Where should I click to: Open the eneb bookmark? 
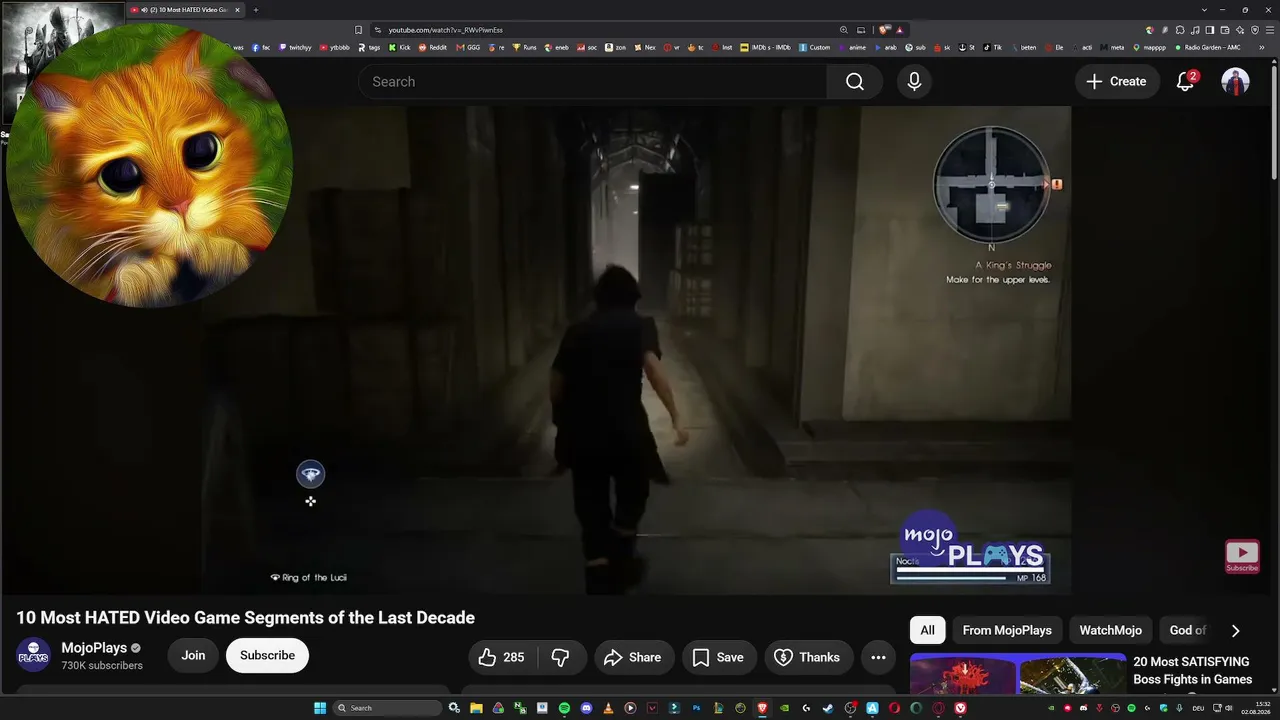557,47
